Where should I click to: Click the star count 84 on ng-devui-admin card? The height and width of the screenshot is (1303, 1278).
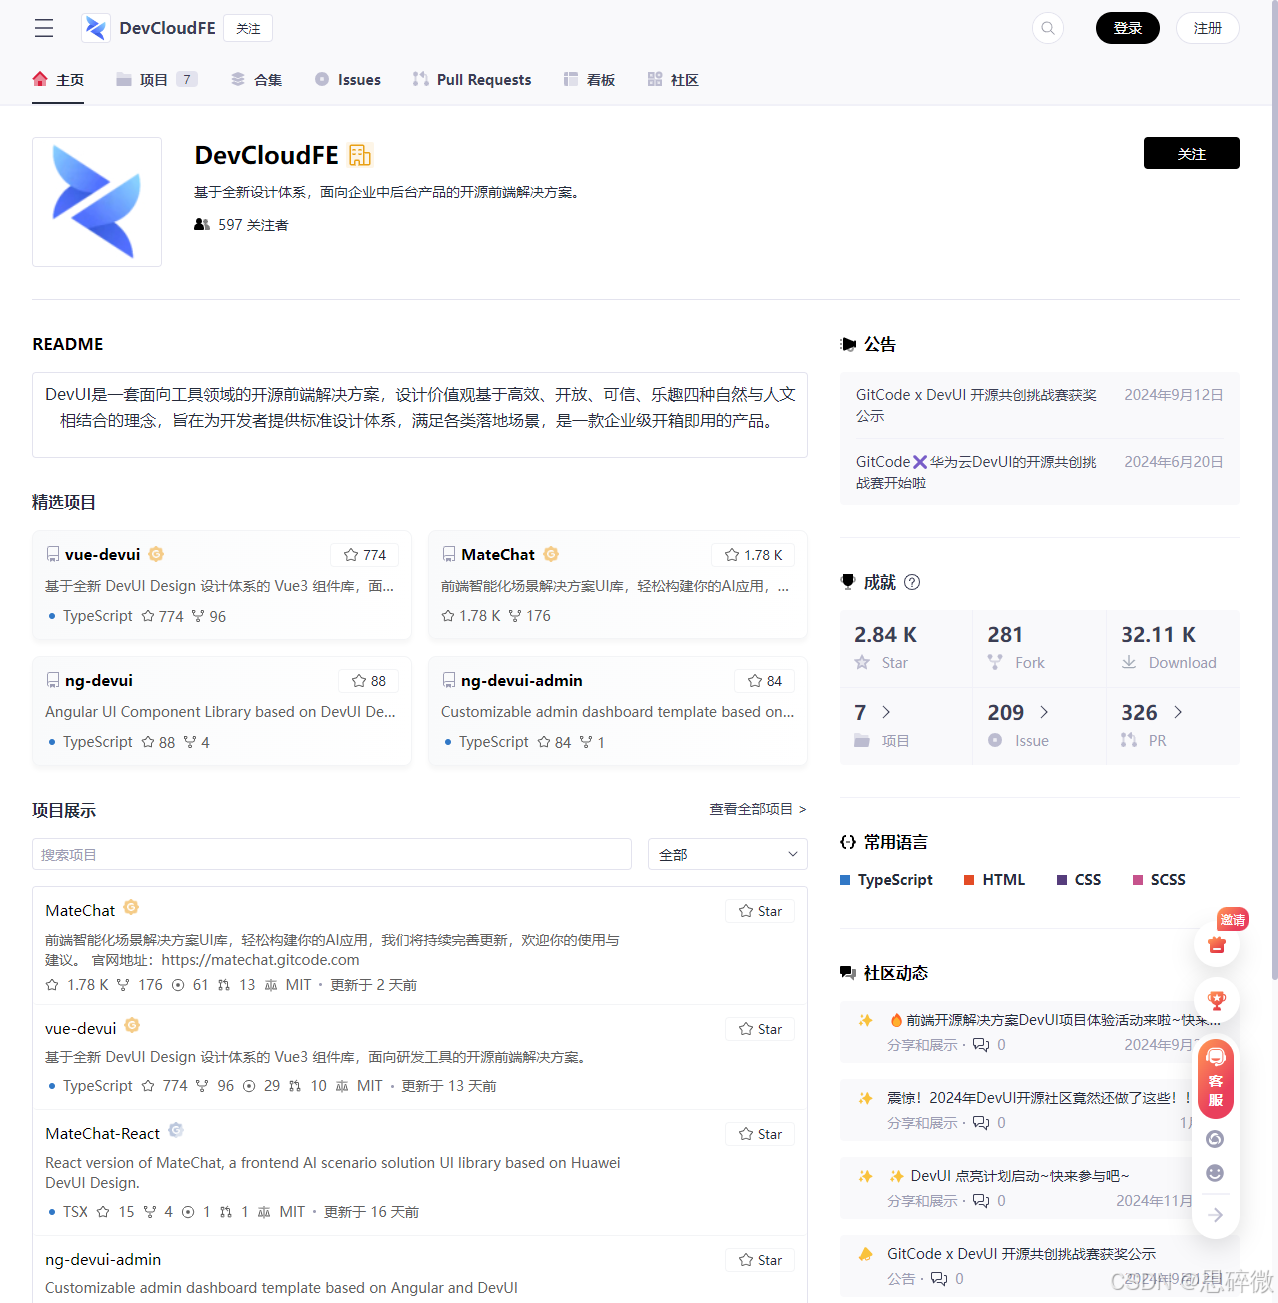pyautogui.click(x=765, y=681)
